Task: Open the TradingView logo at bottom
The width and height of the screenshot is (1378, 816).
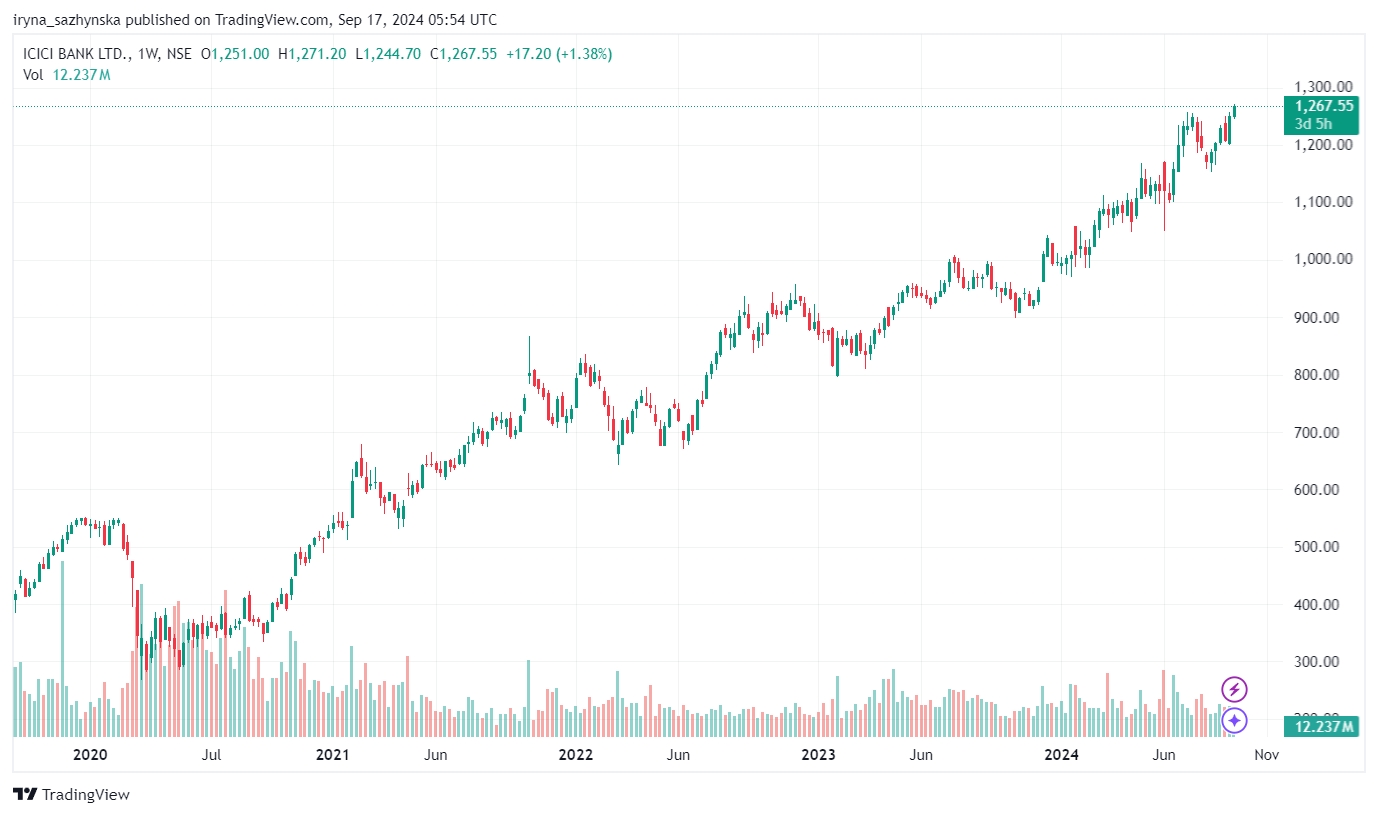Action: coord(71,795)
